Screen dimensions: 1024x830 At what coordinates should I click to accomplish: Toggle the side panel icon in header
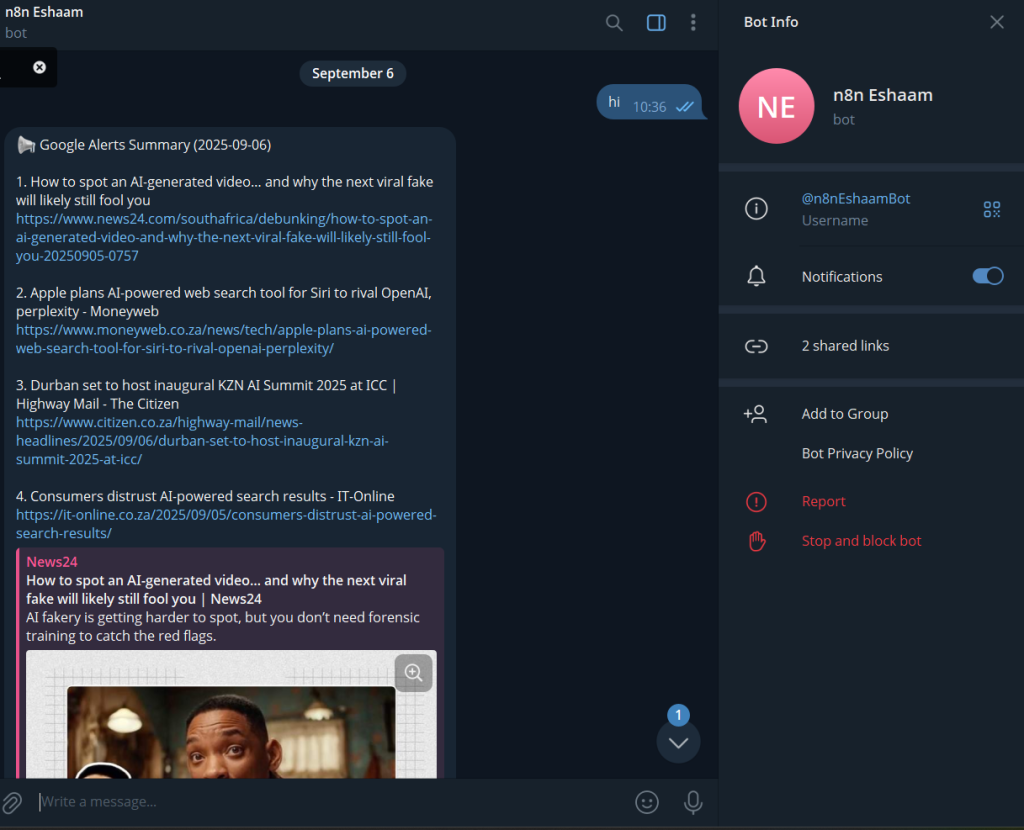tap(656, 22)
